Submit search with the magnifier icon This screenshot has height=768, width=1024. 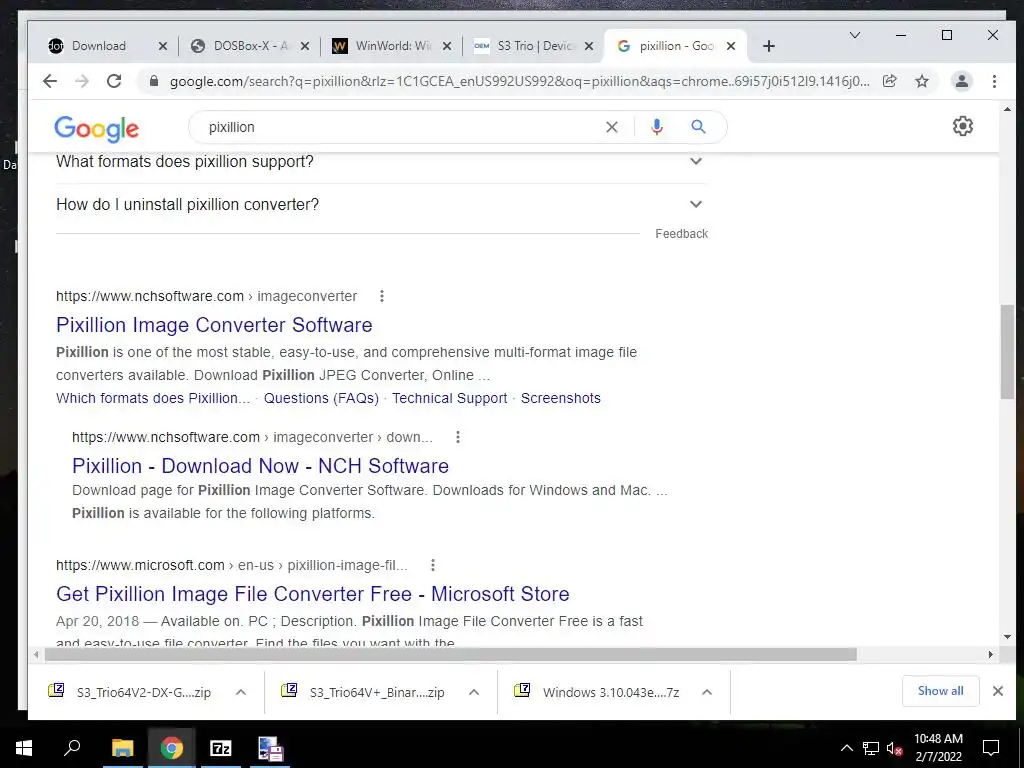[x=698, y=127]
